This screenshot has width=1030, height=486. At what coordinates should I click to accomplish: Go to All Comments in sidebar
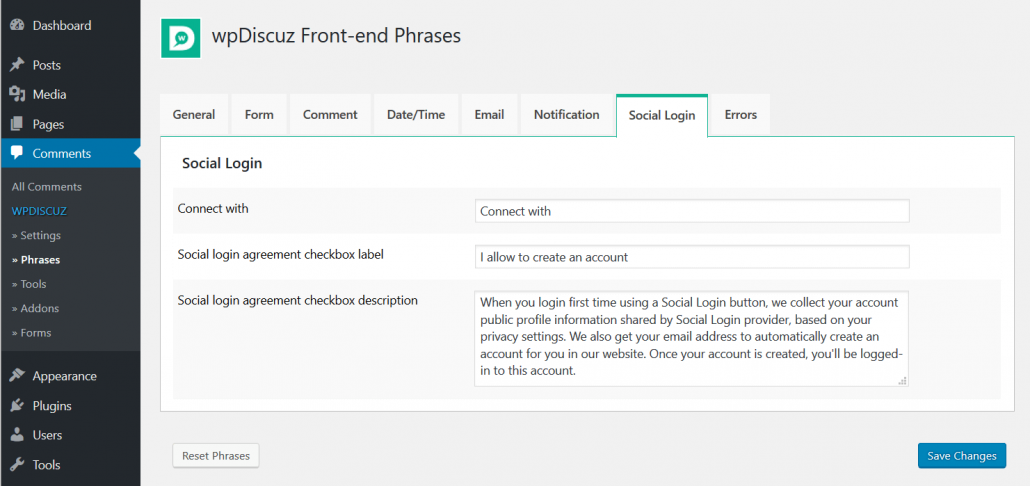[47, 187]
